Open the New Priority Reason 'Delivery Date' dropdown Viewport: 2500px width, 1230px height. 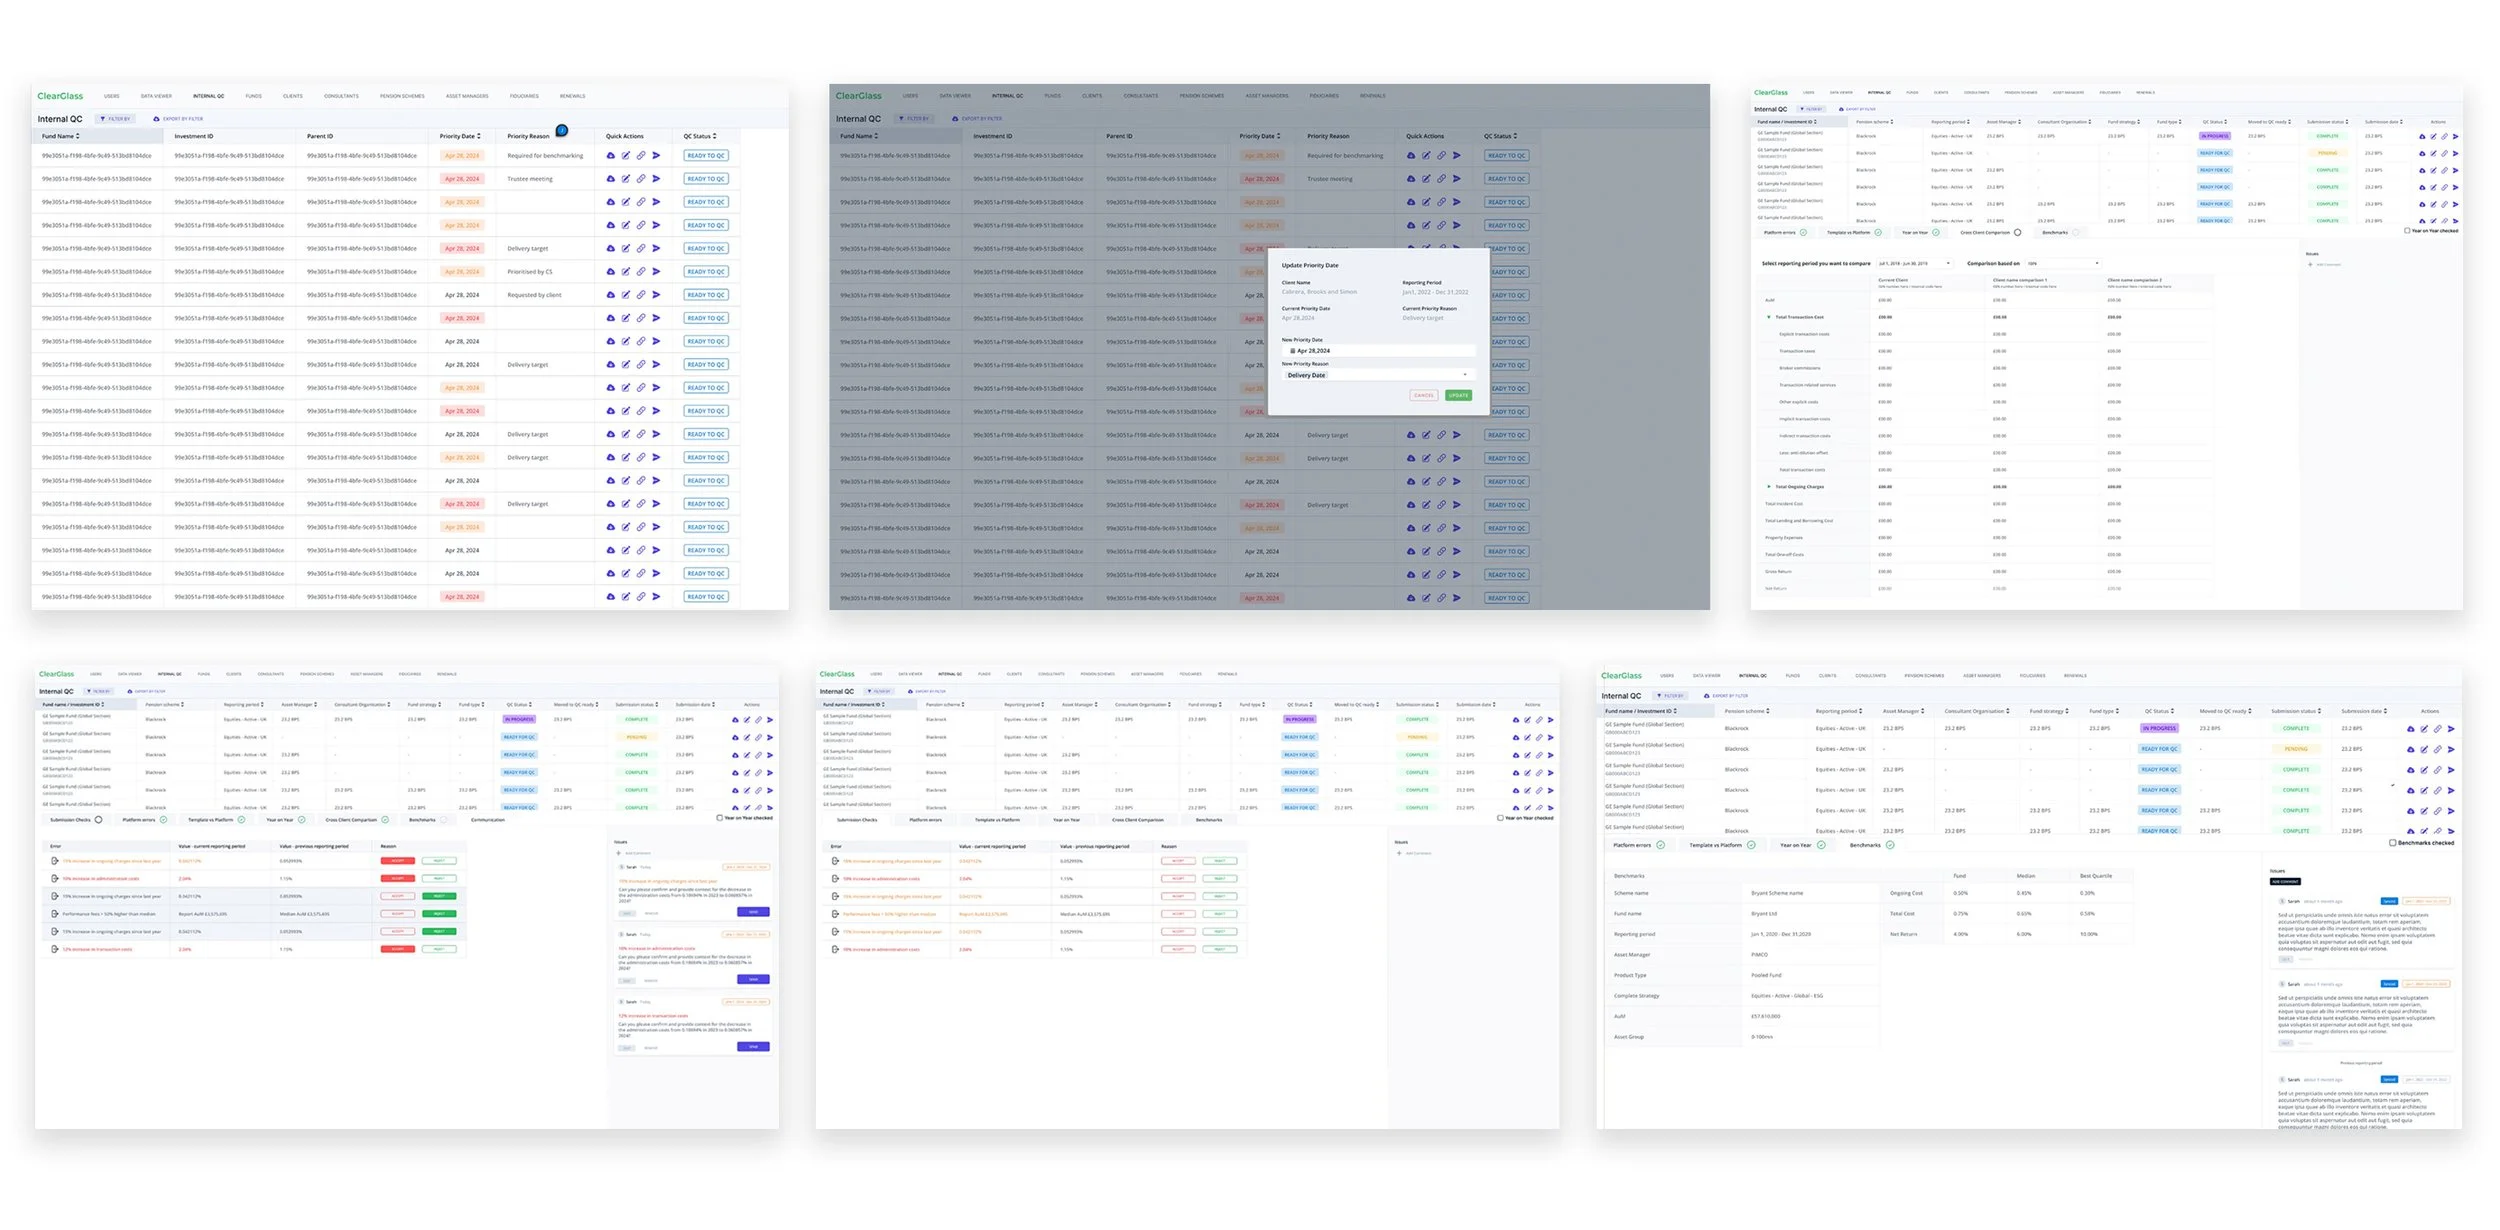tap(1378, 375)
